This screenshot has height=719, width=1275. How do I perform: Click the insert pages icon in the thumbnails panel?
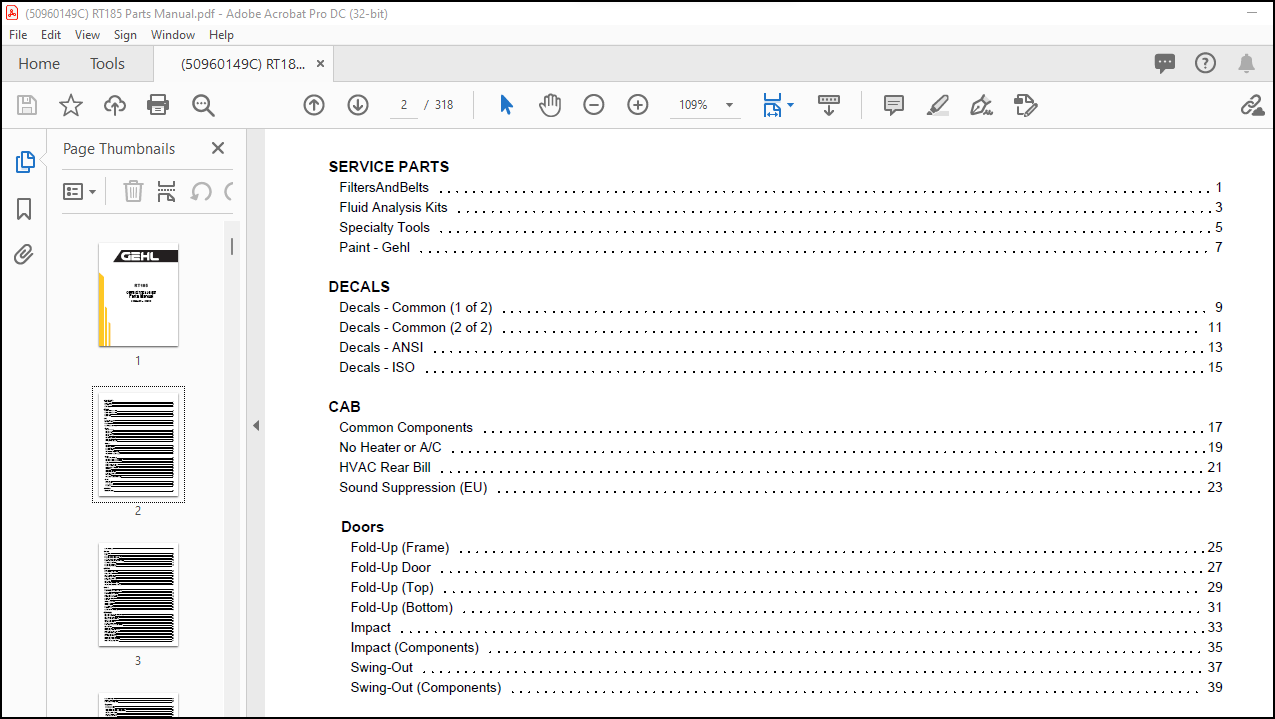click(x=167, y=191)
